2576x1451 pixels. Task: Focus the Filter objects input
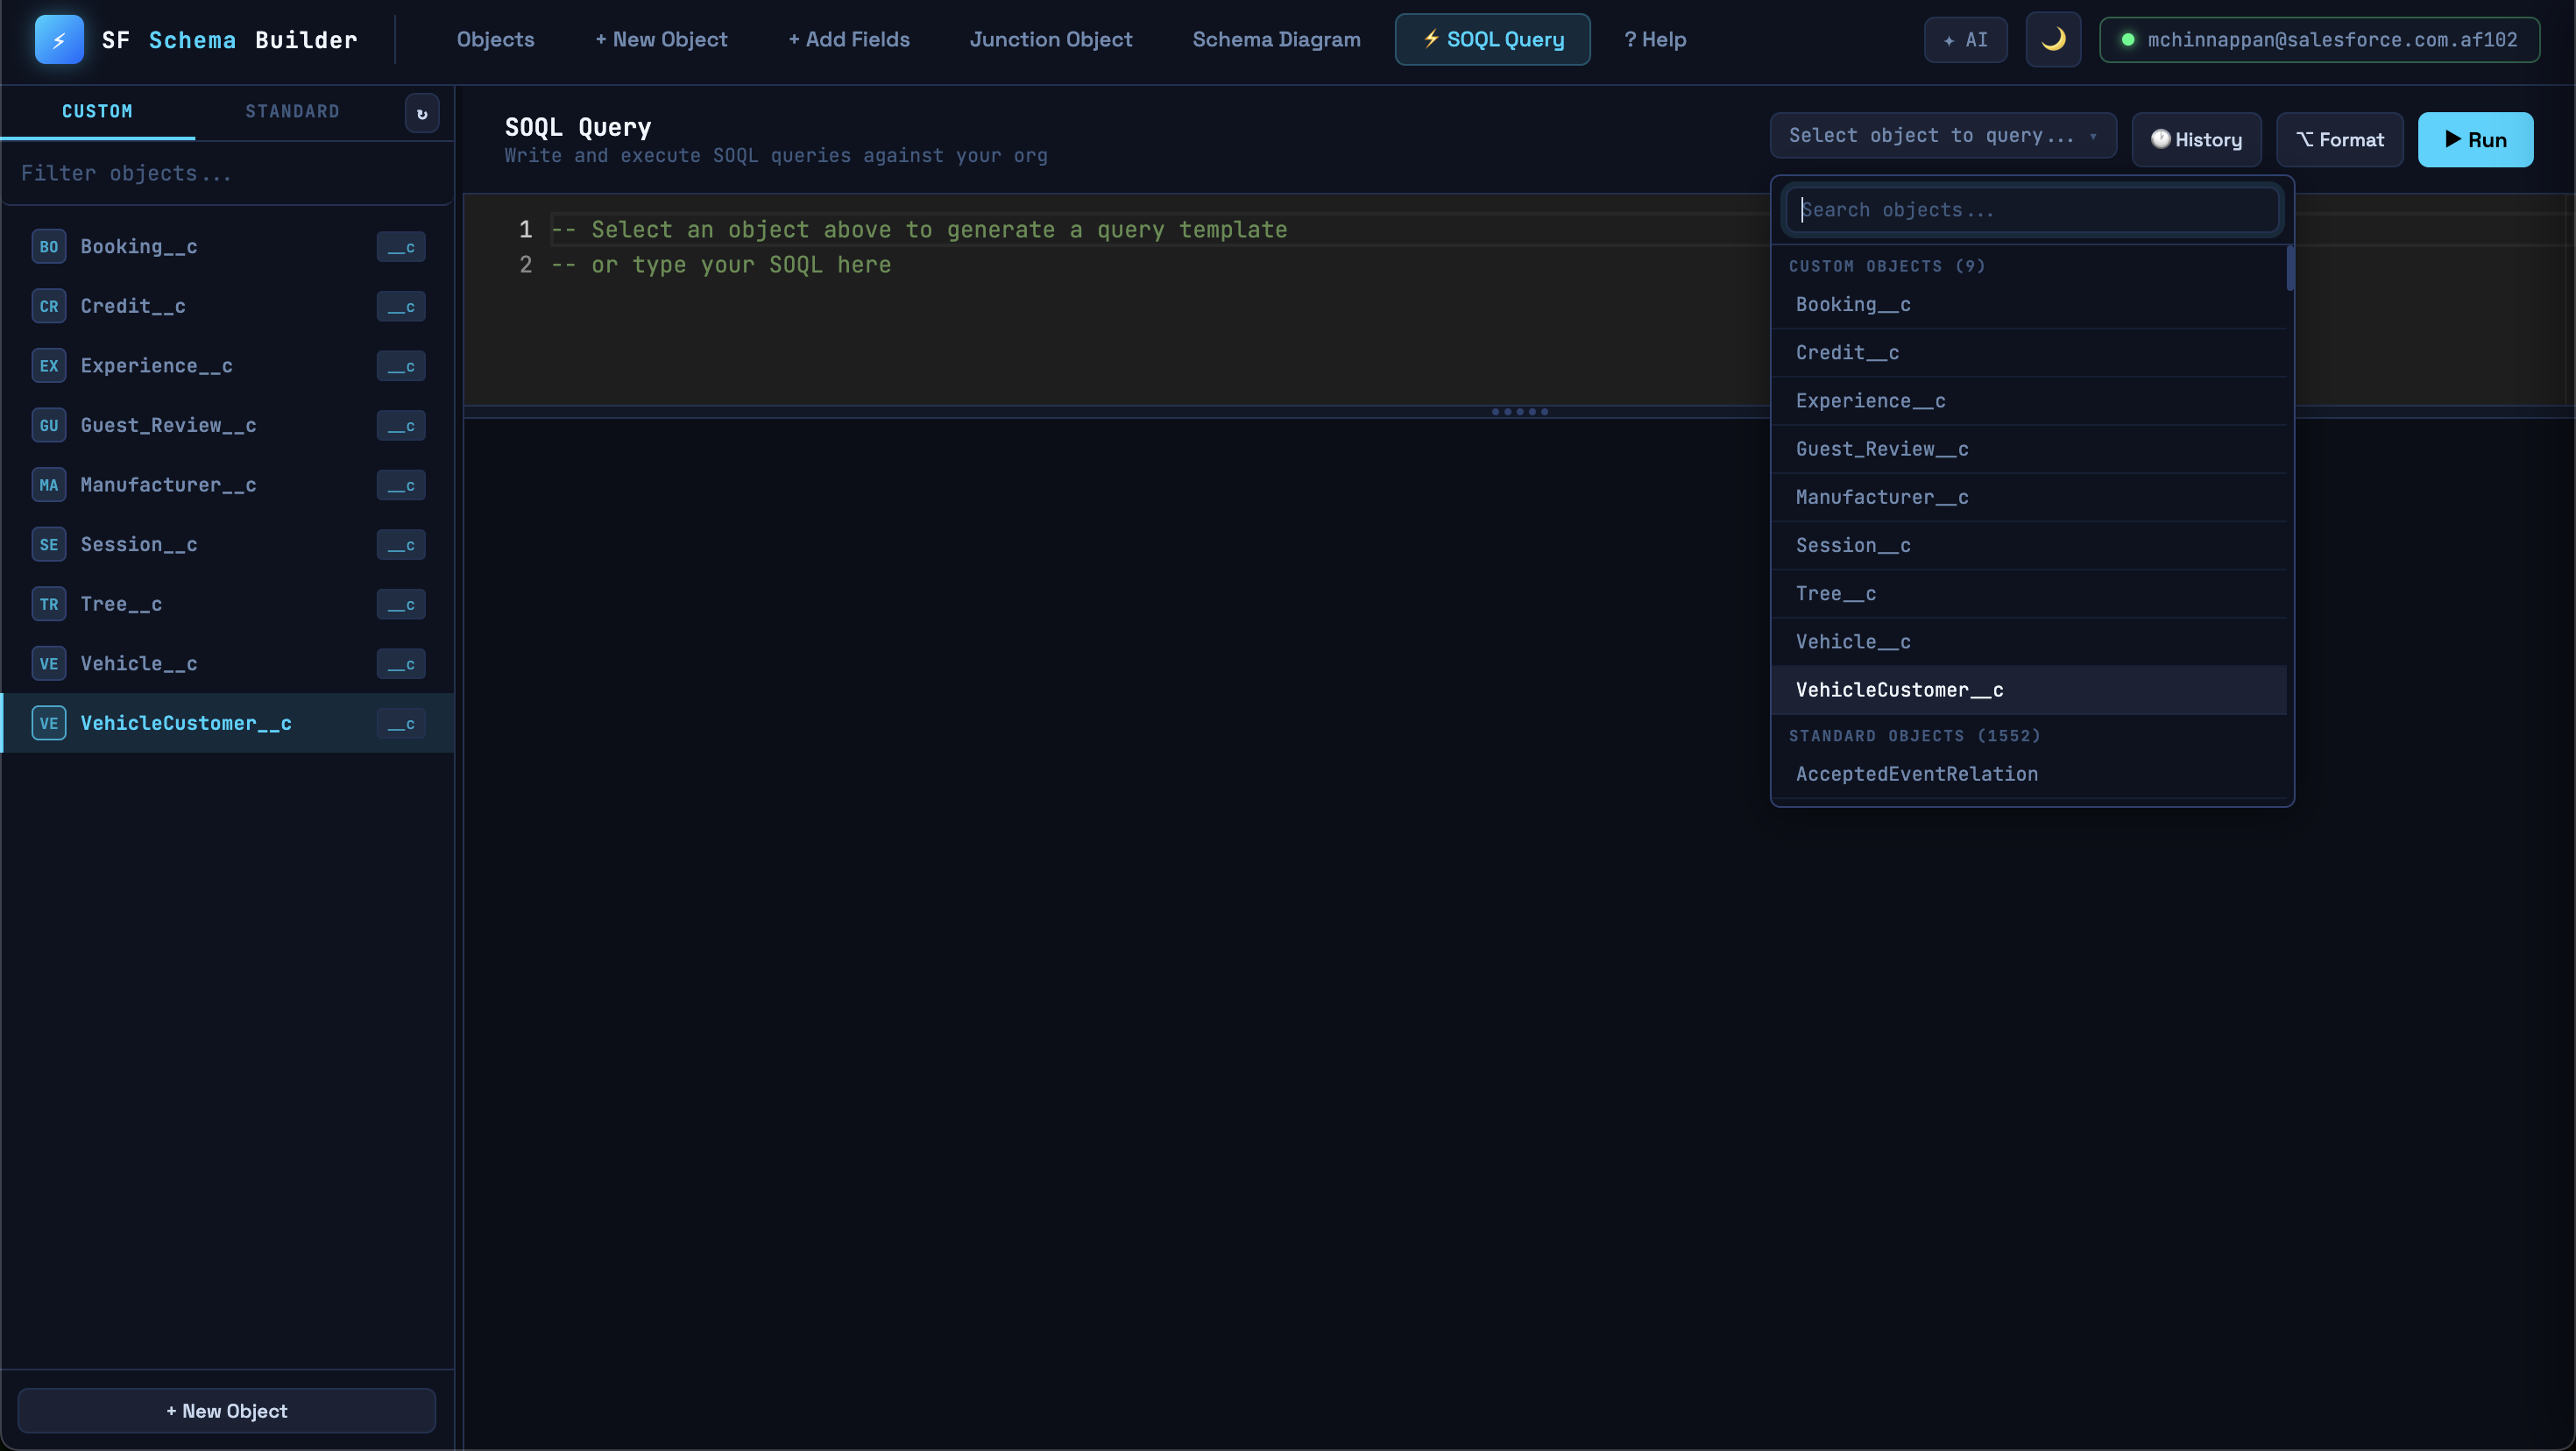[227, 174]
